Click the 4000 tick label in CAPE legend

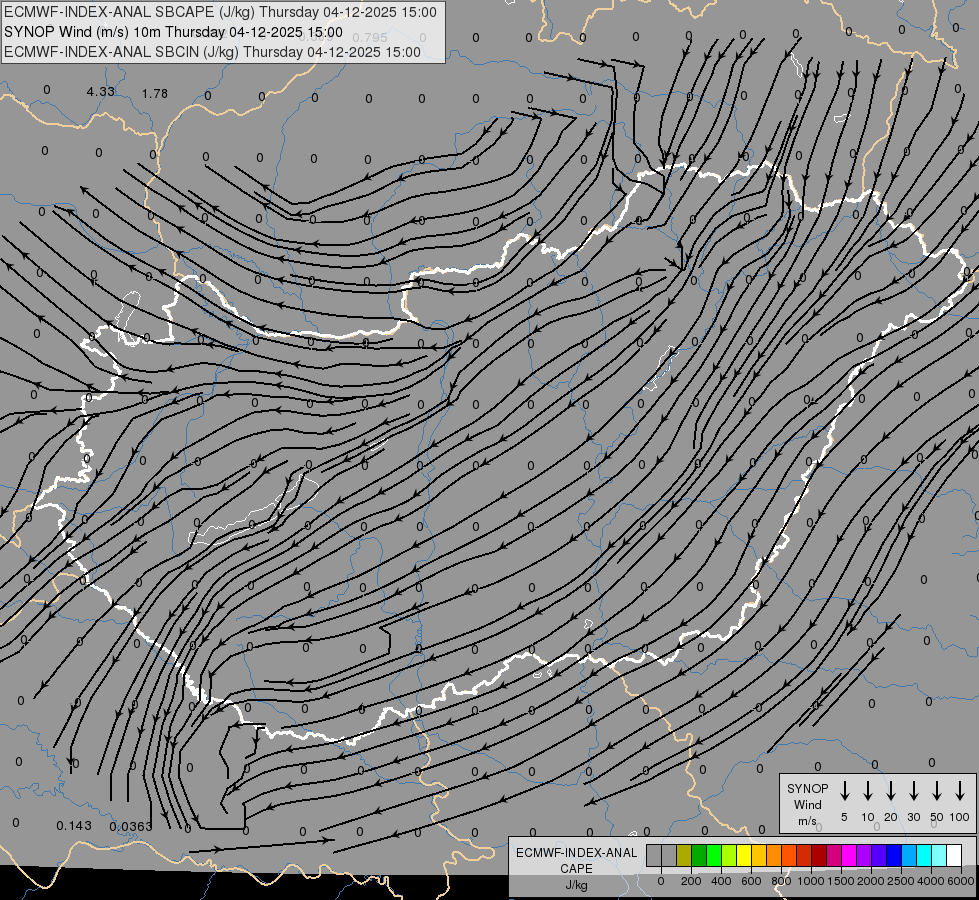point(930,881)
